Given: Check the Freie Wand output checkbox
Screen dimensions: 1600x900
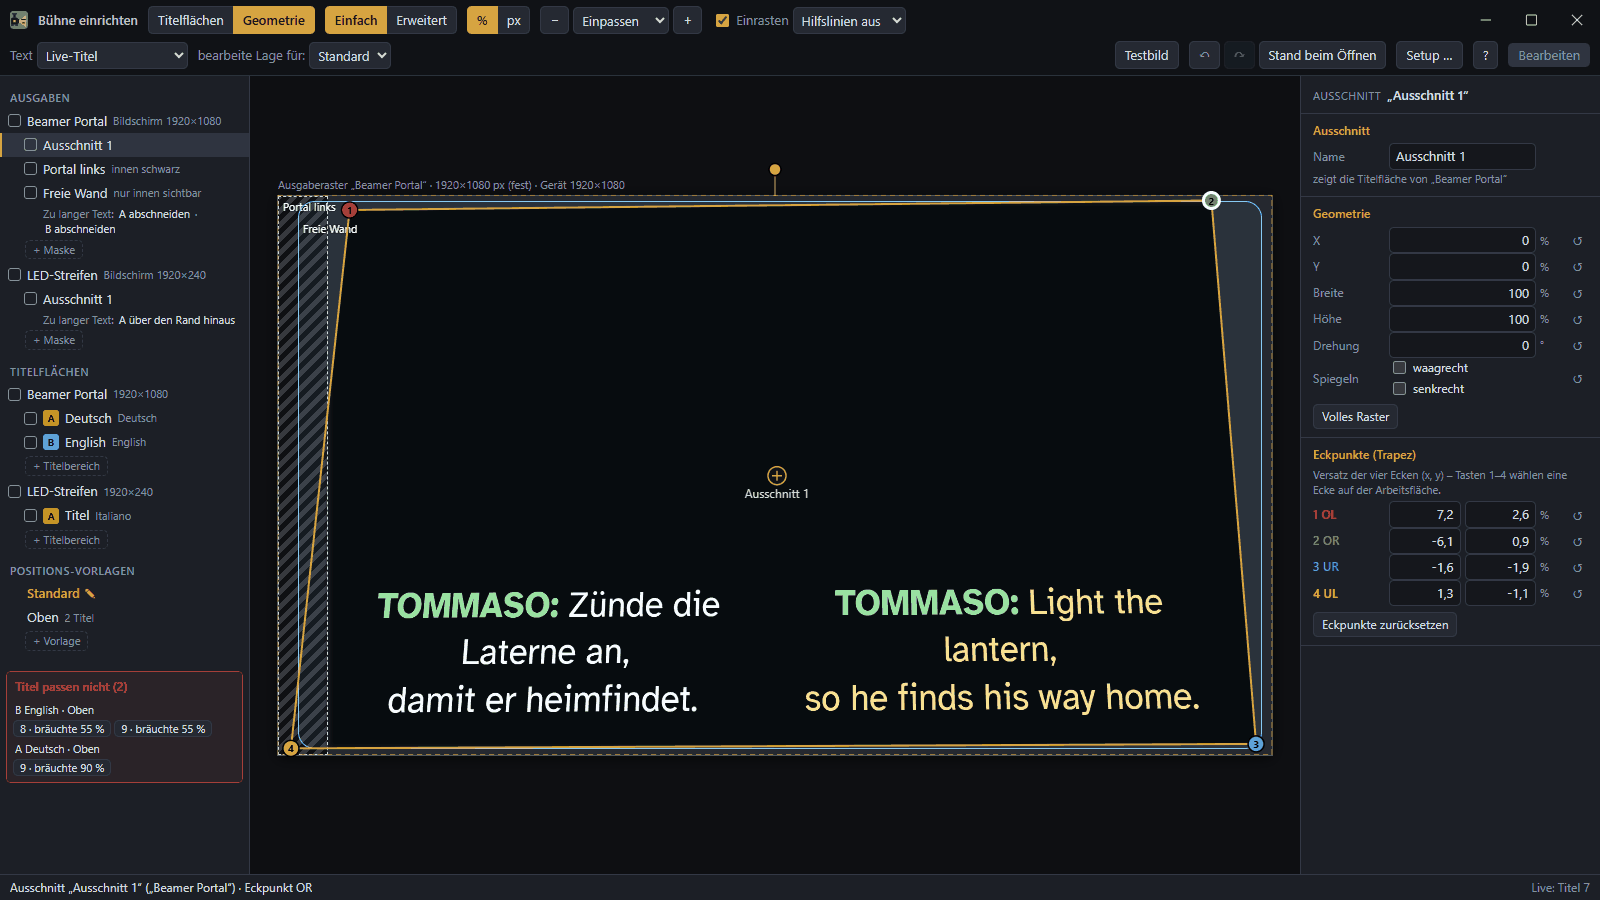Looking at the screenshot, I should point(31,193).
